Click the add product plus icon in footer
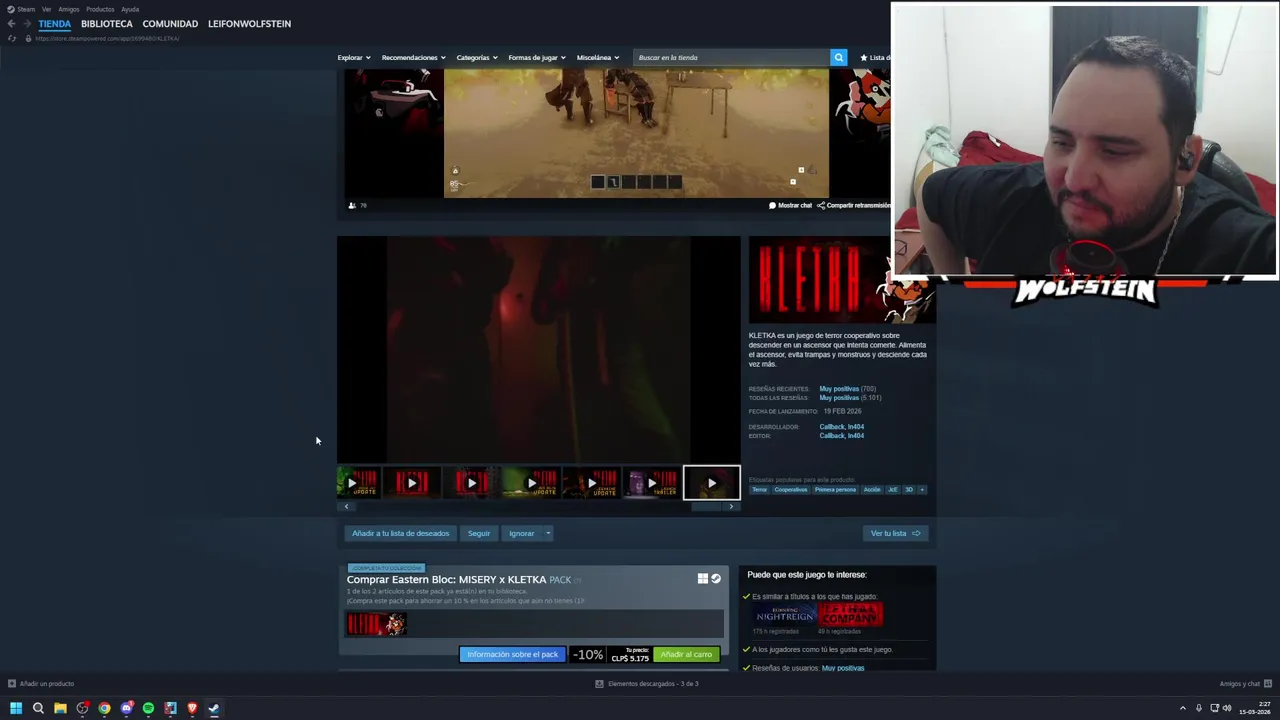The height and width of the screenshot is (720, 1280). click(12, 684)
